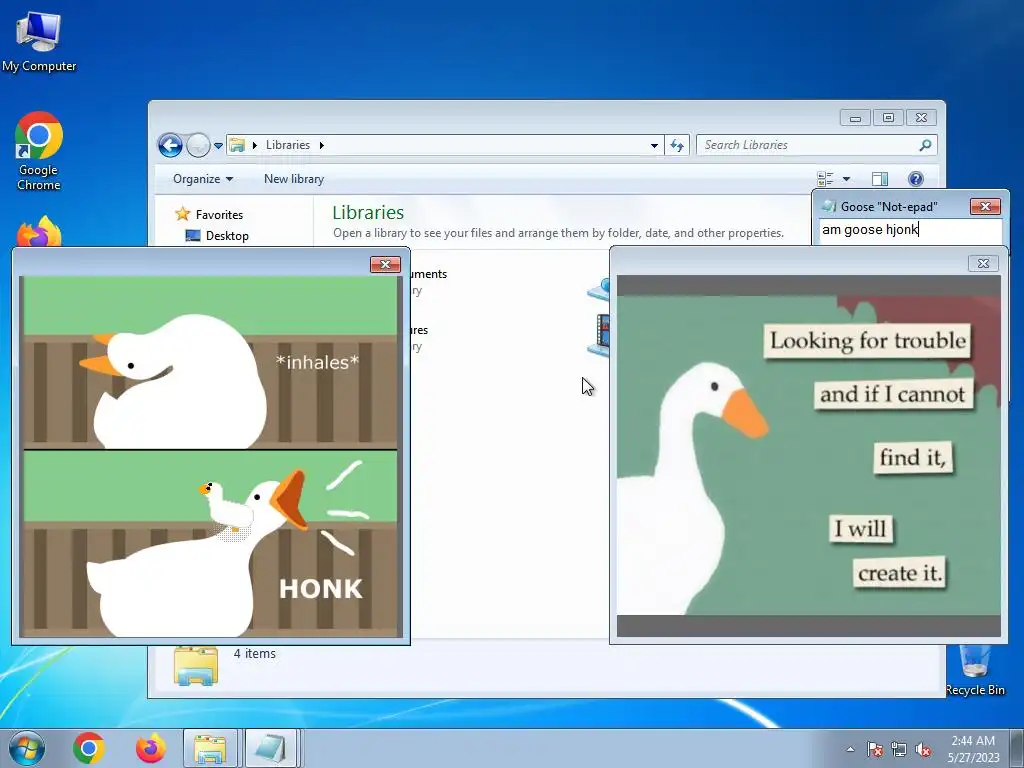The image size is (1024, 768).
Task: Click the Libraries heading text
Action: point(368,212)
